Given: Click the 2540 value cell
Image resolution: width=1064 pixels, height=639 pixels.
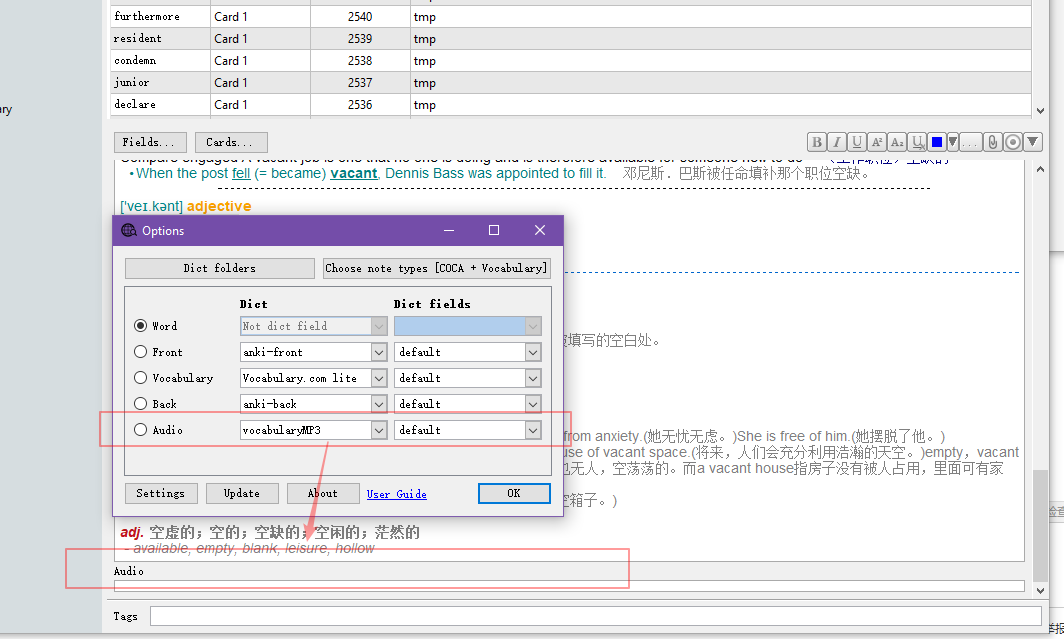Looking at the screenshot, I should [360, 16].
